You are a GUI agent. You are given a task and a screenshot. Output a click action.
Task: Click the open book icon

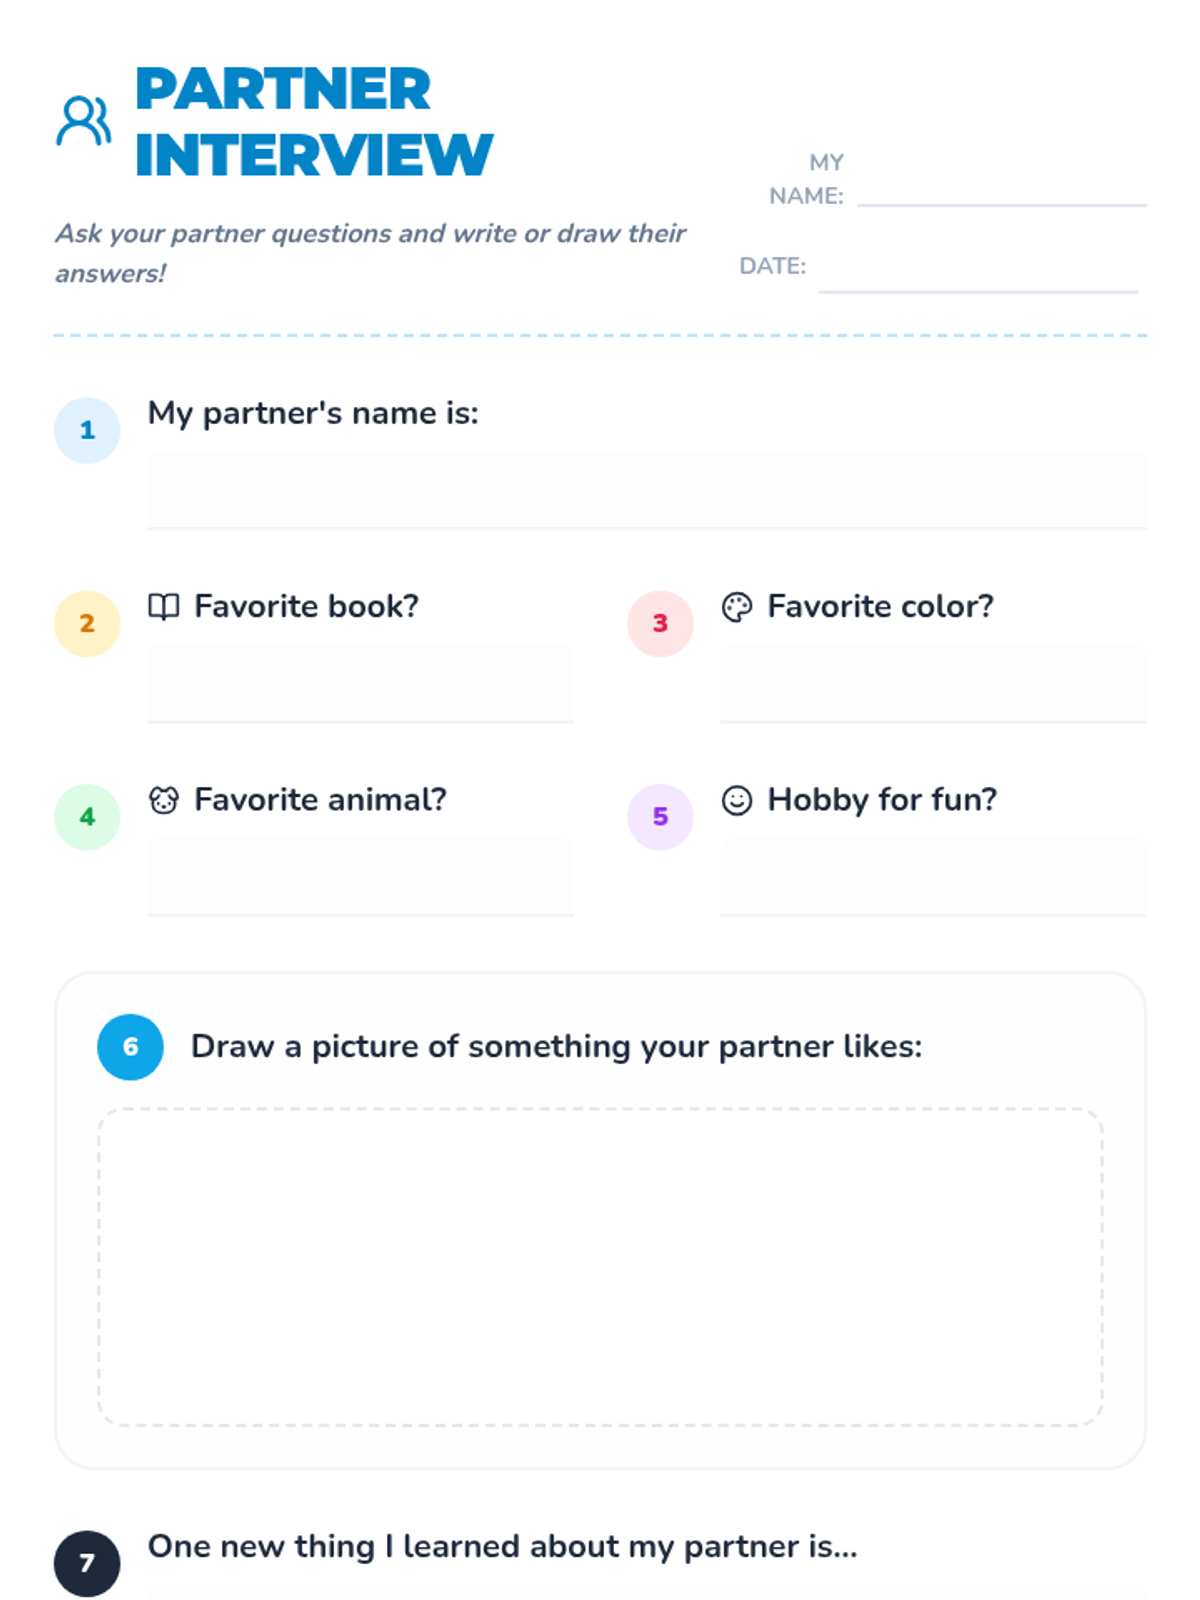pyautogui.click(x=164, y=607)
